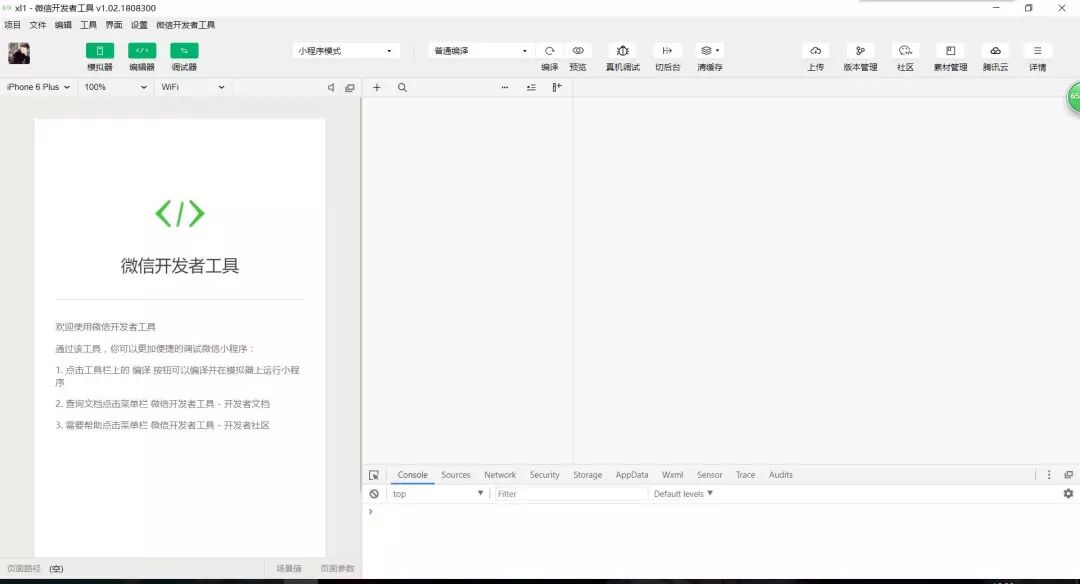Switch to the Sources tab

coord(456,475)
